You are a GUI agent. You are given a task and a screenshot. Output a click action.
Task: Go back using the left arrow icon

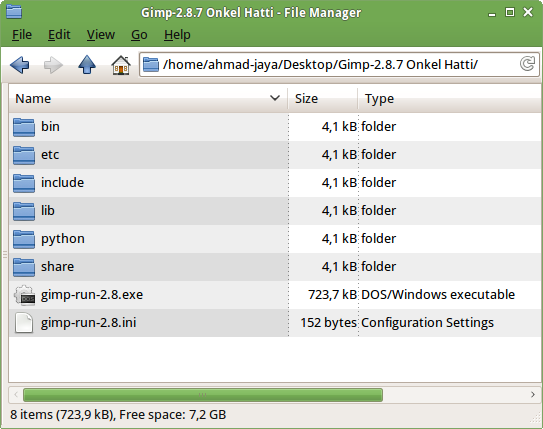(20, 65)
